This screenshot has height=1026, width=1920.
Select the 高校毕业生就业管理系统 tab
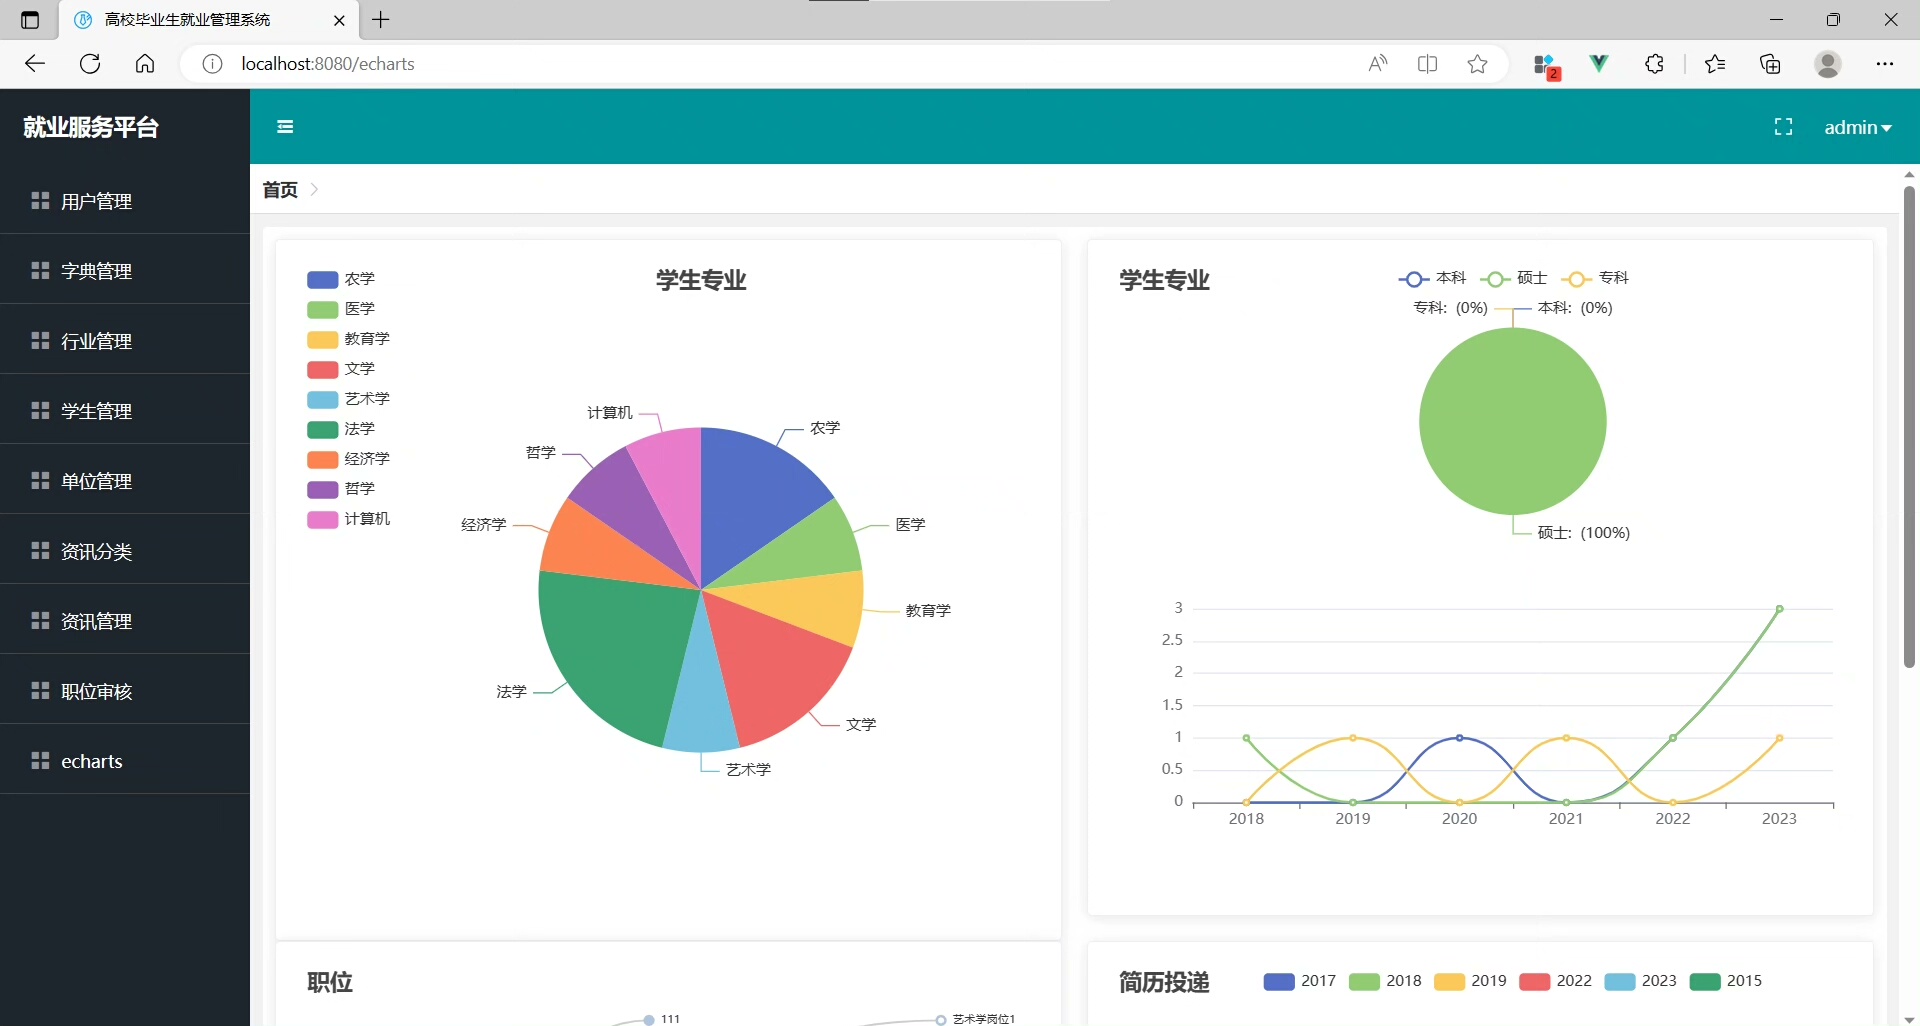point(208,20)
